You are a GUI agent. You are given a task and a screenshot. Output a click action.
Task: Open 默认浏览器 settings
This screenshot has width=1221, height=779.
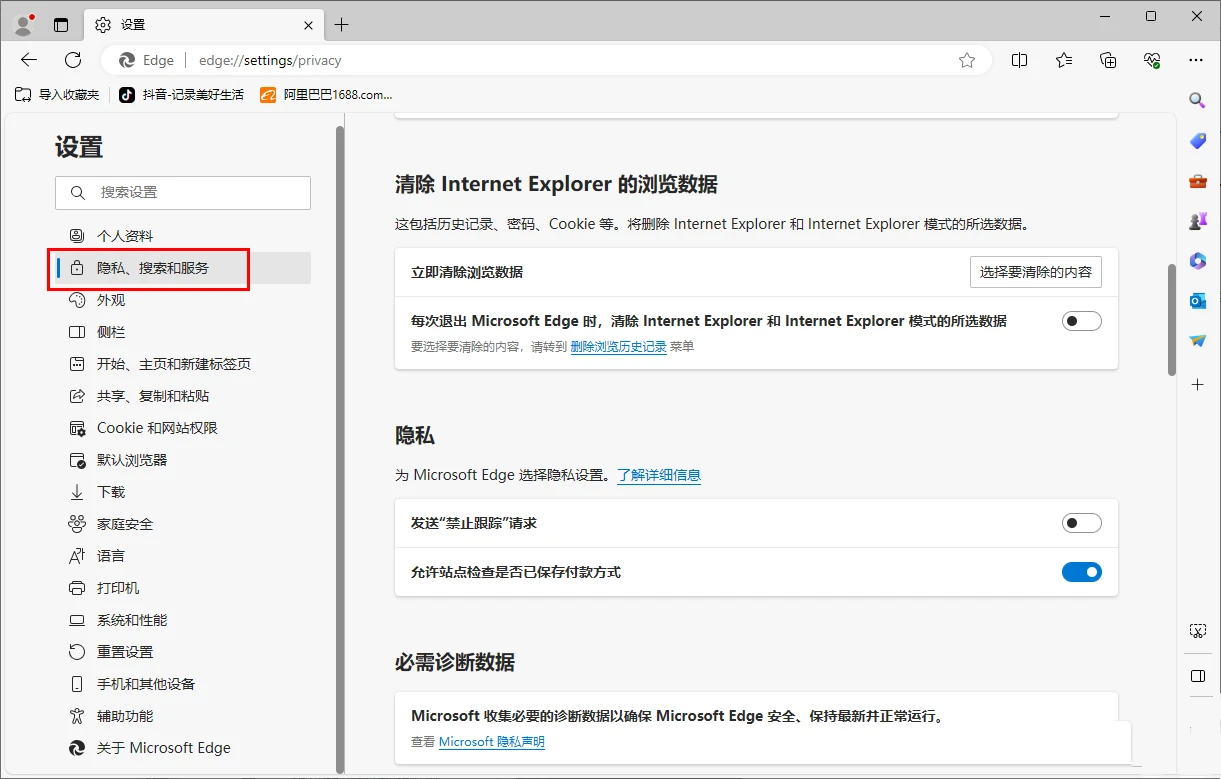click(x=183, y=460)
